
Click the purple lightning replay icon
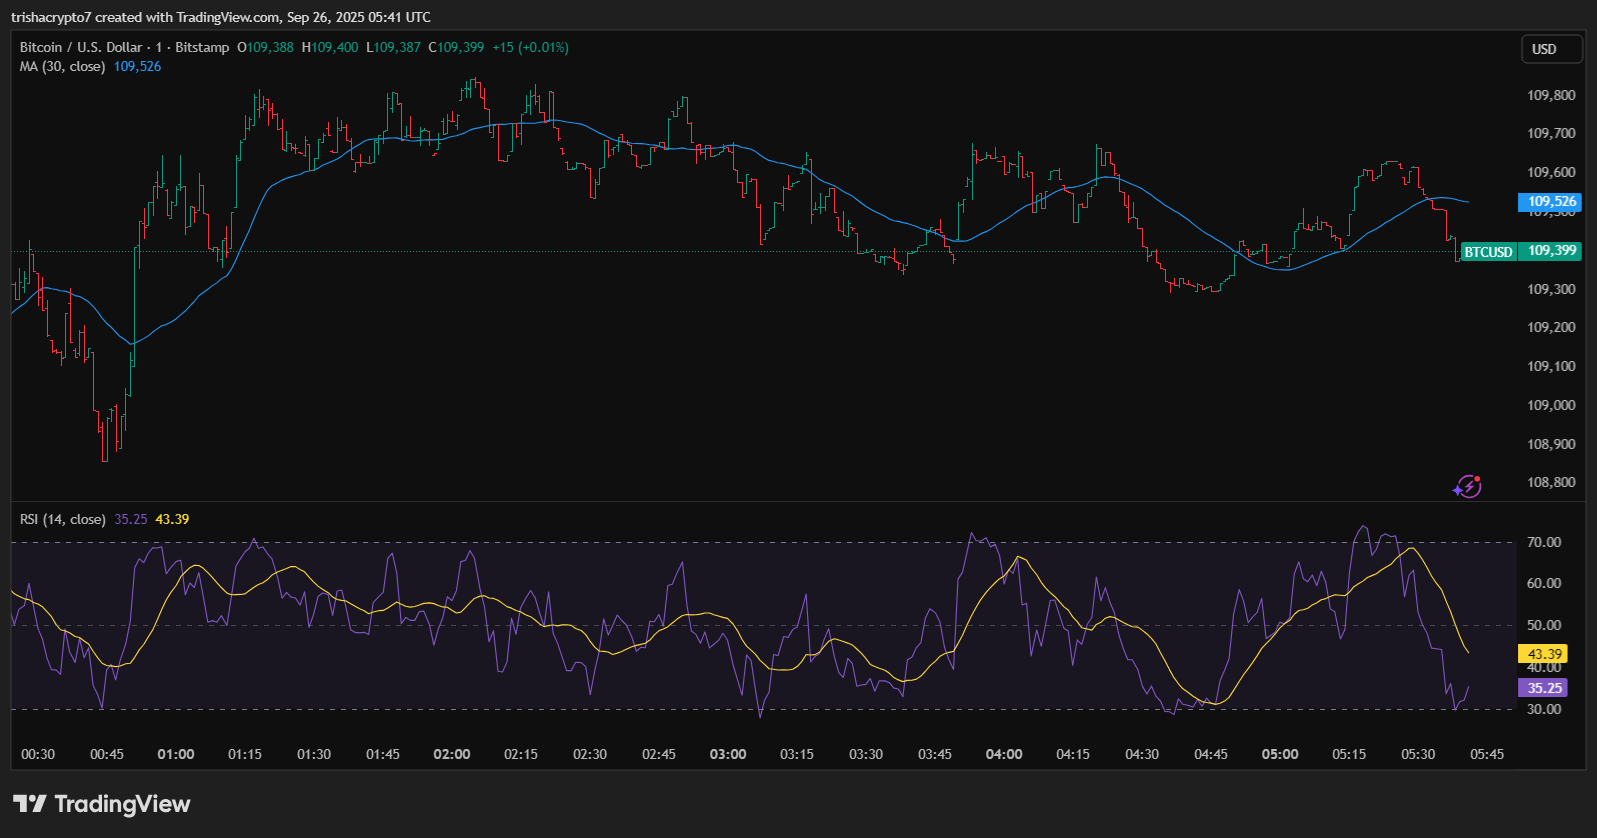[x=1467, y=486]
